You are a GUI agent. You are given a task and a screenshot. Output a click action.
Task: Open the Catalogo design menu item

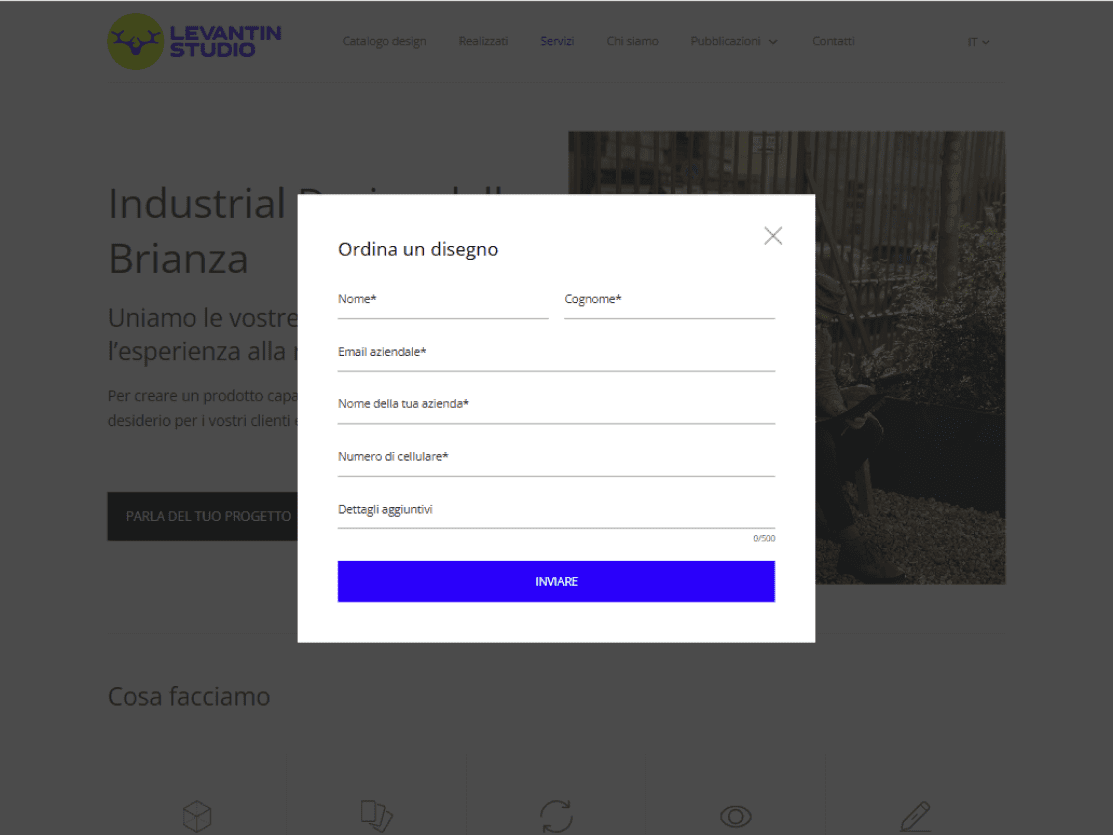pos(384,41)
